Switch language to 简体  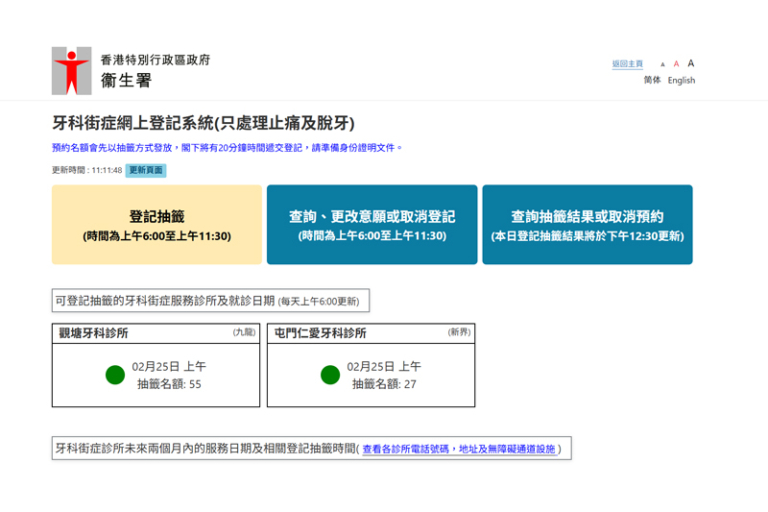tap(652, 80)
